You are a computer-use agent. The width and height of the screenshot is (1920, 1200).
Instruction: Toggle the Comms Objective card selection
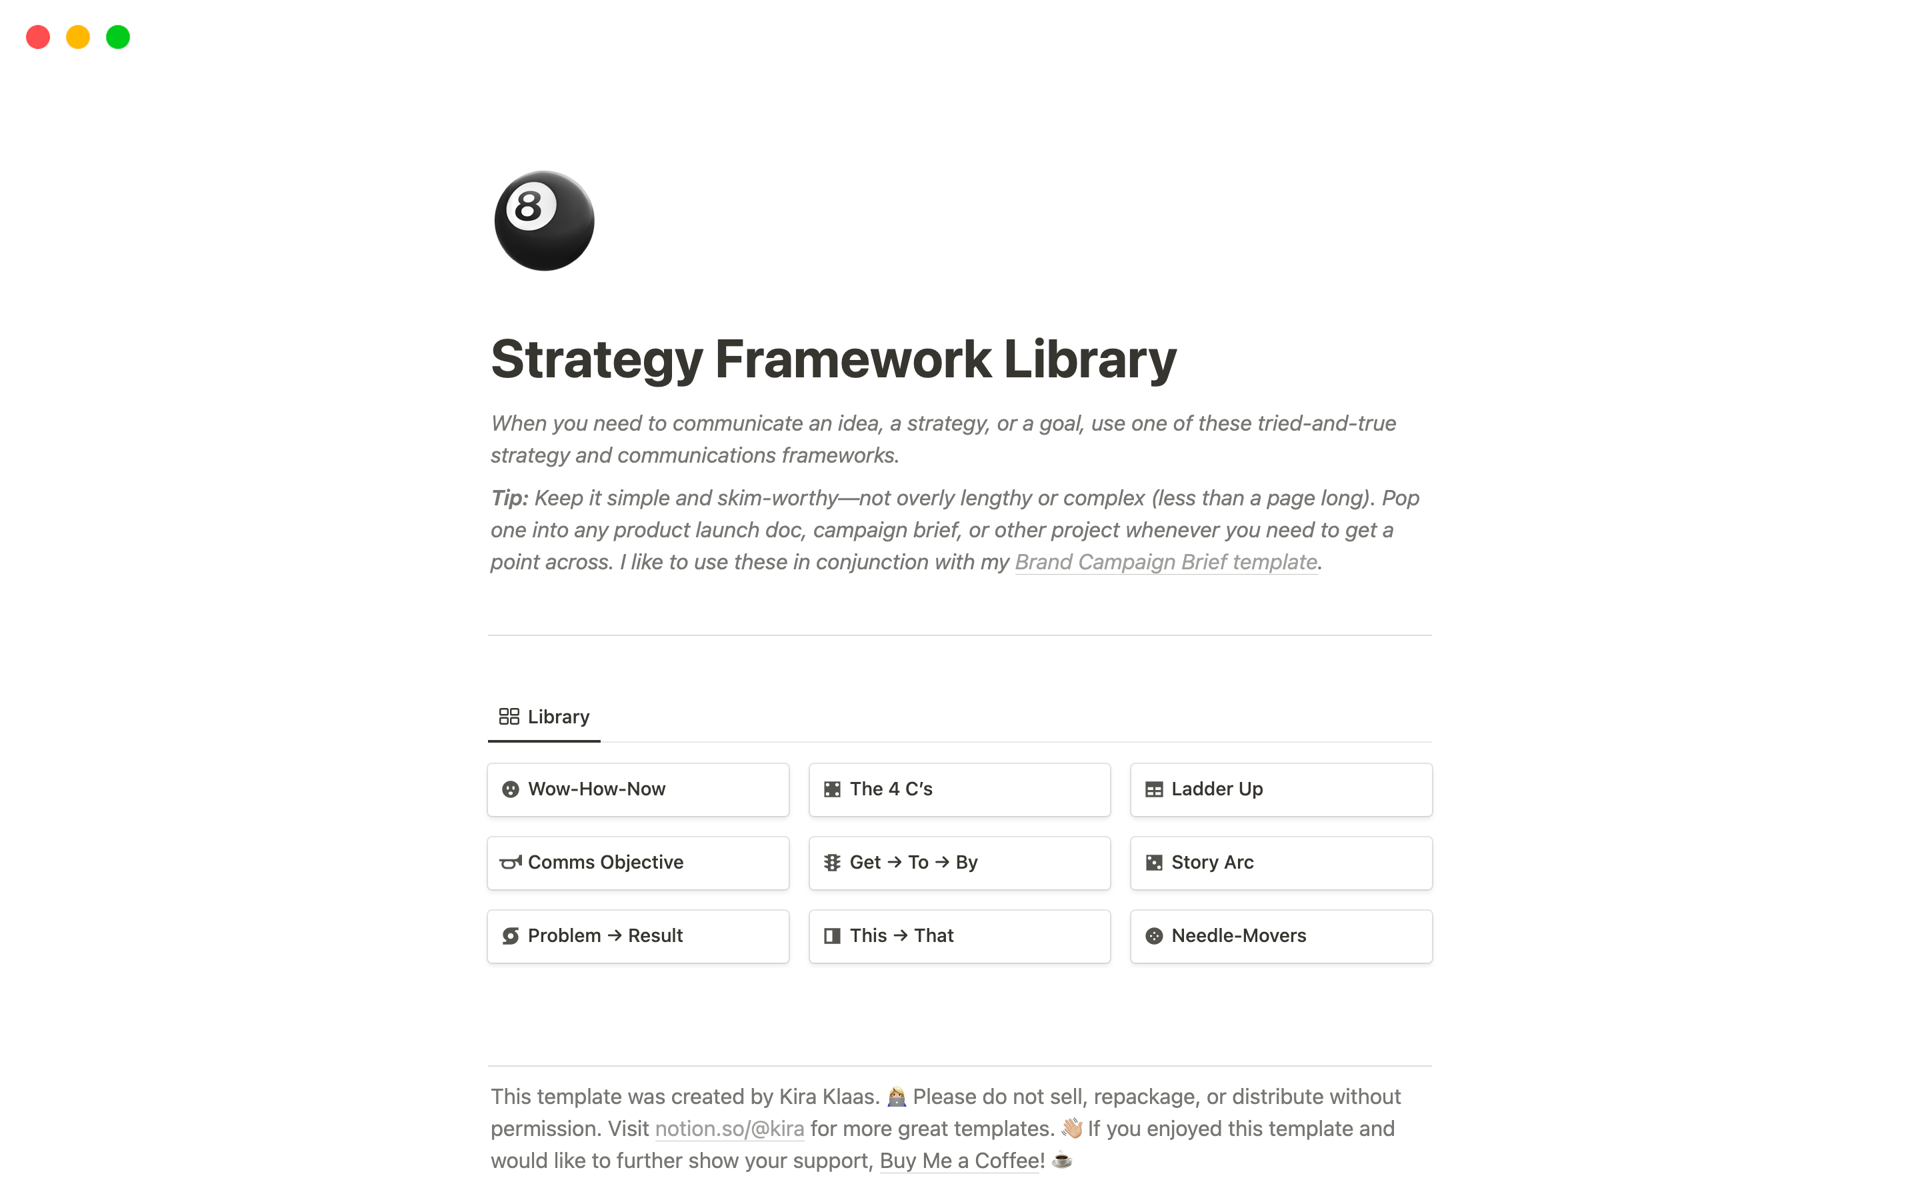click(639, 861)
